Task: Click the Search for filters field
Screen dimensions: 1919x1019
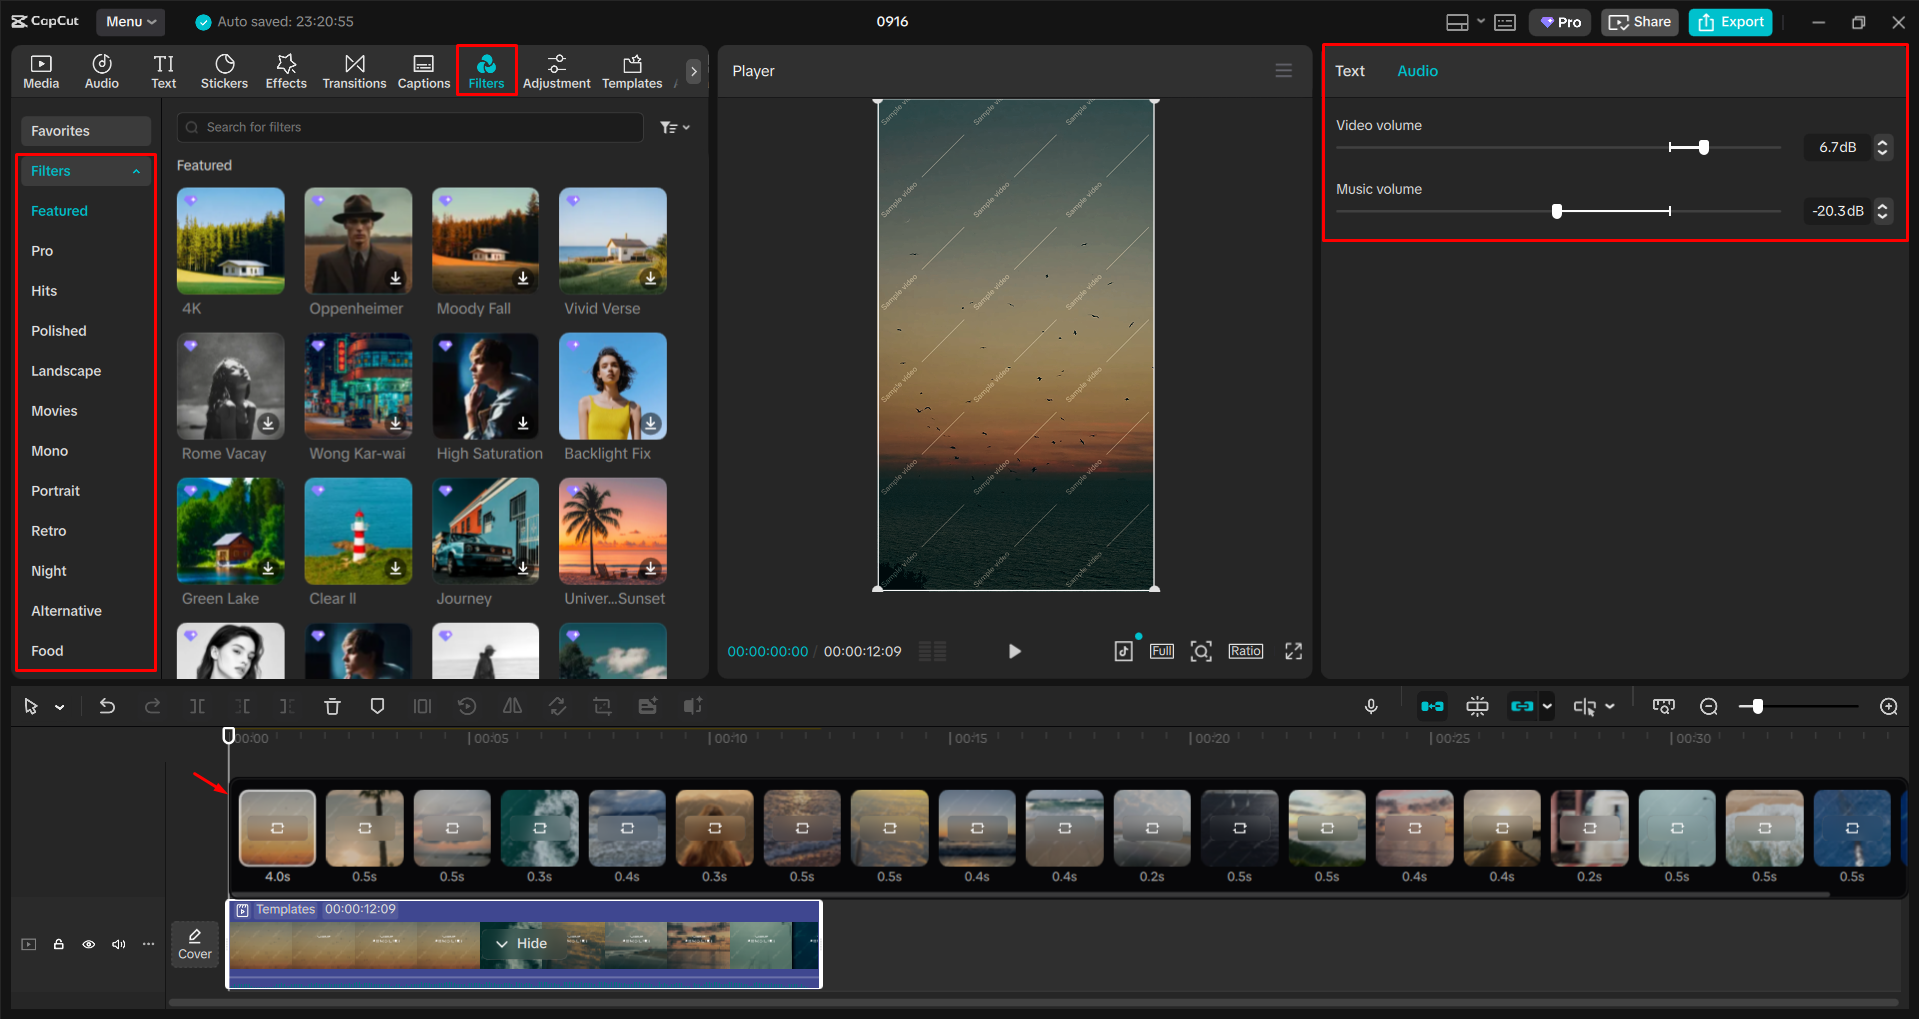Action: click(x=410, y=128)
